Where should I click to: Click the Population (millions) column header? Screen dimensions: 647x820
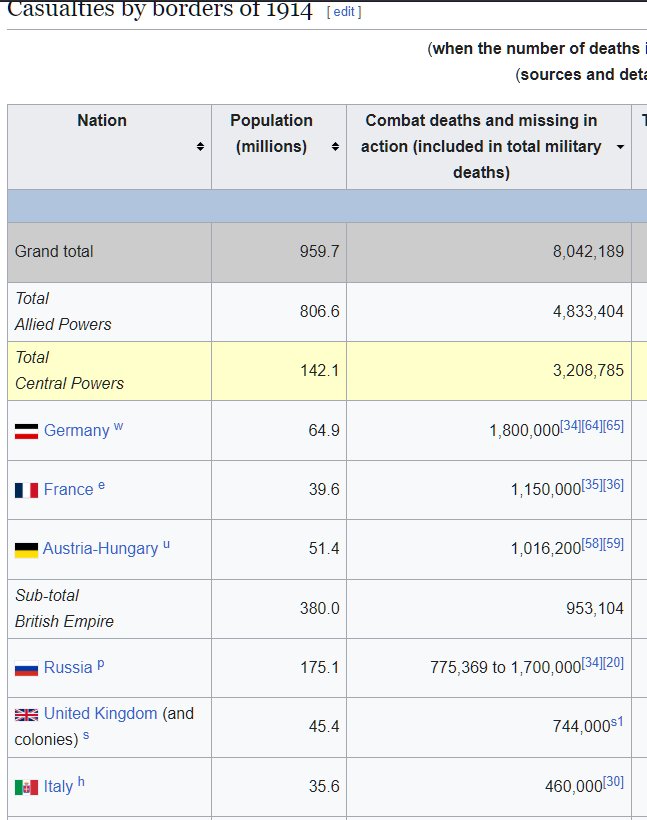pyautogui.click(x=279, y=147)
